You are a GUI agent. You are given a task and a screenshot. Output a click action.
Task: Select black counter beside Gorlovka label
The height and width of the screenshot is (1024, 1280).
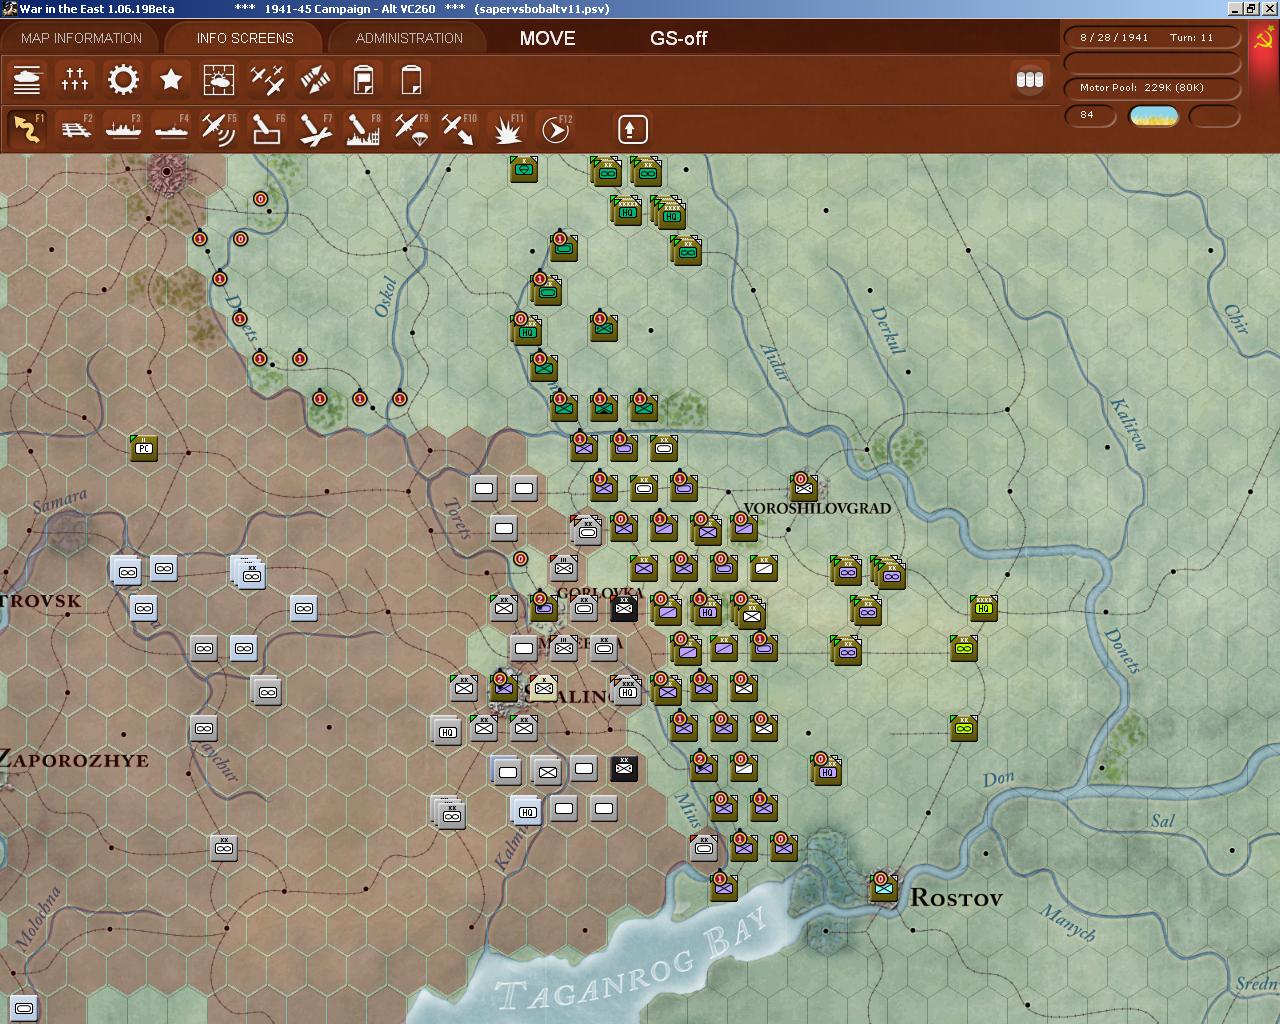624,607
